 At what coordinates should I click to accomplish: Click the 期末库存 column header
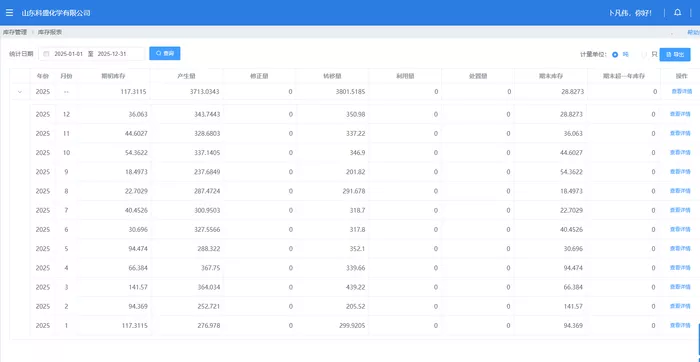coord(550,76)
